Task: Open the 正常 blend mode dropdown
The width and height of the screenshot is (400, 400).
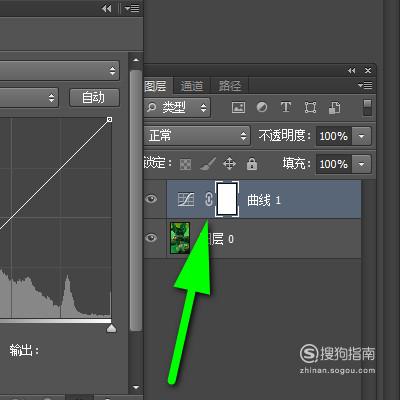Action: click(x=197, y=136)
